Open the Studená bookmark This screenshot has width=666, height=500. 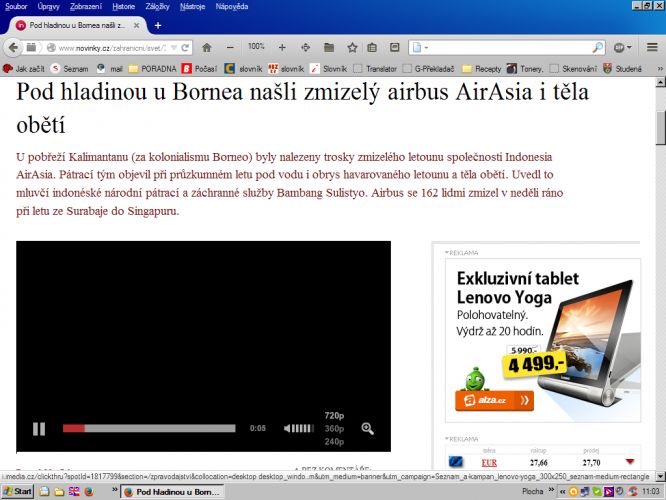(x=622, y=68)
